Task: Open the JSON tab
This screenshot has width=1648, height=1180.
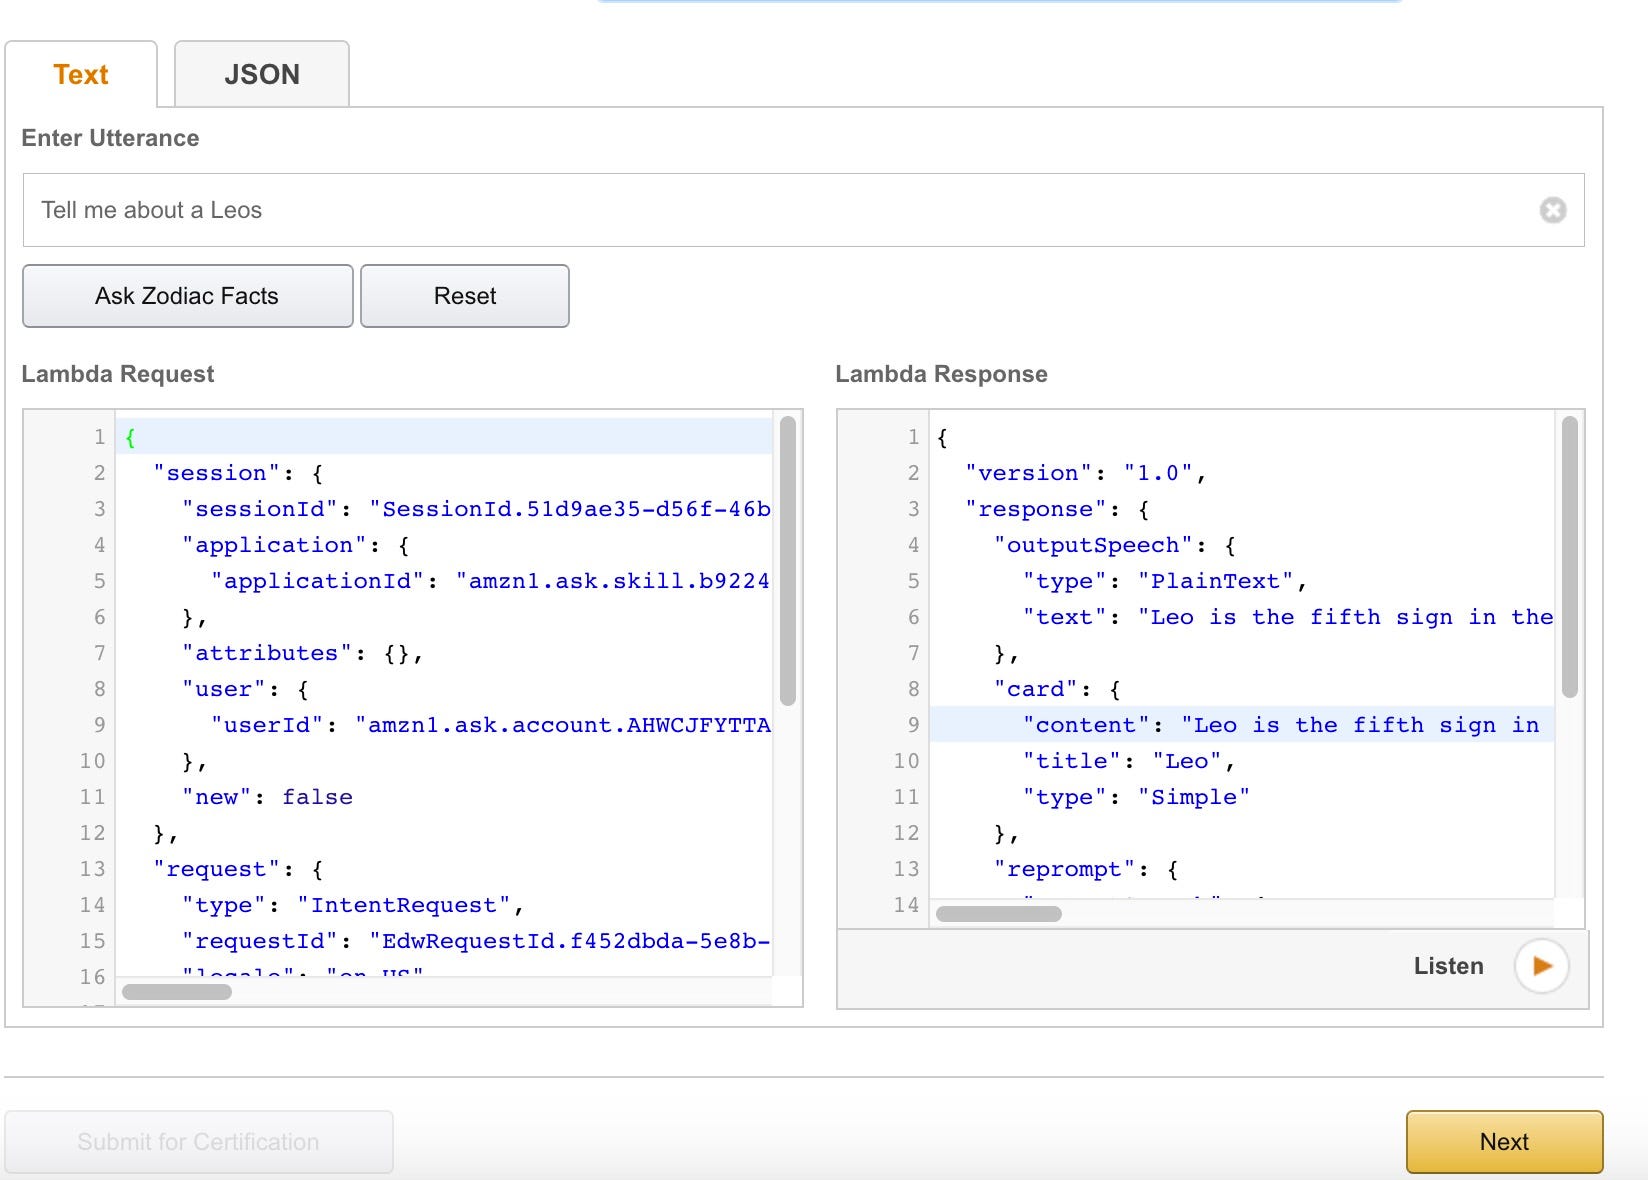Action: click(262, 74)
